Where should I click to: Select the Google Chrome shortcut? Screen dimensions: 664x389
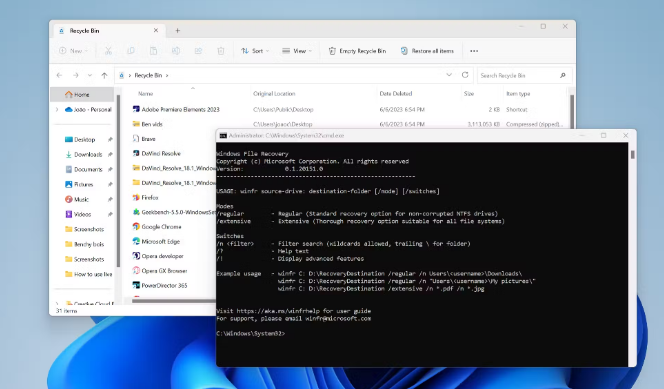(161, 227)
